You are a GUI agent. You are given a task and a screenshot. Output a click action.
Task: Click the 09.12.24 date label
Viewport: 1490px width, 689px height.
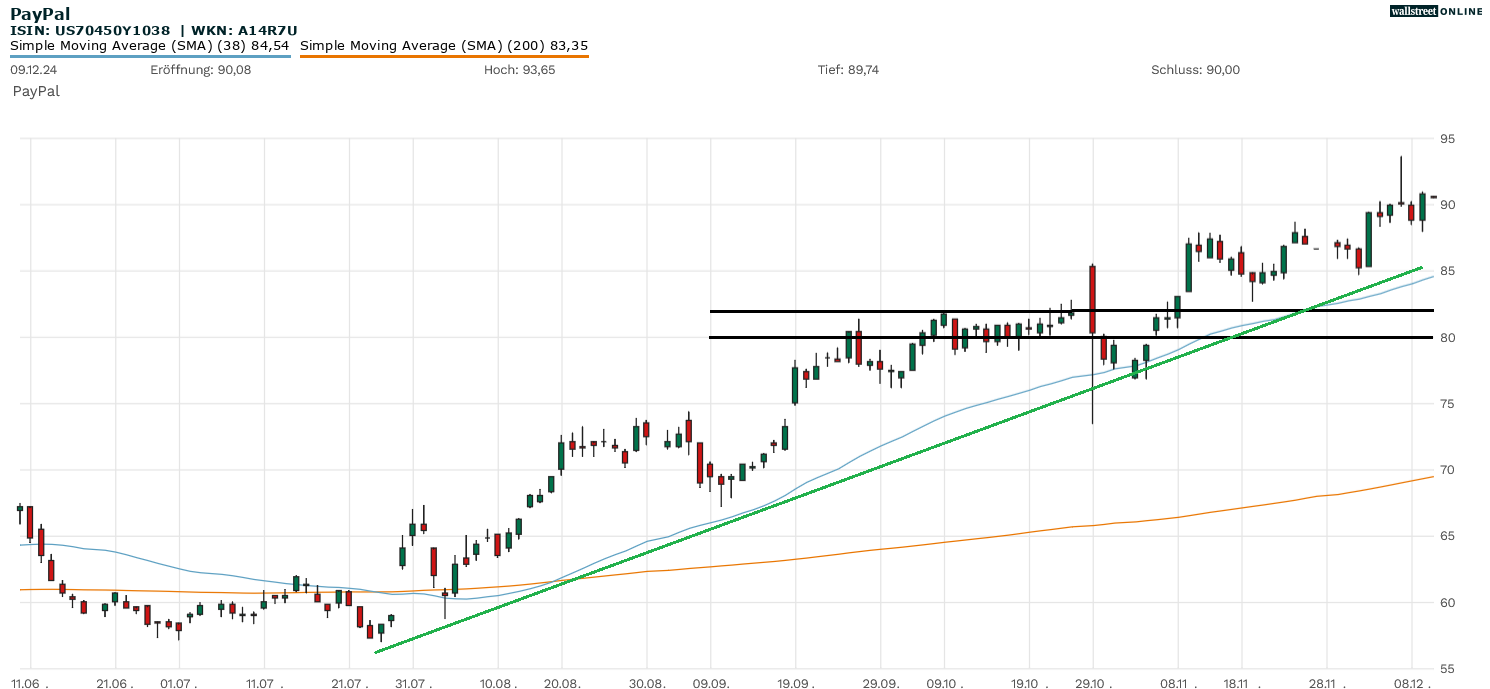coord(33,70)
